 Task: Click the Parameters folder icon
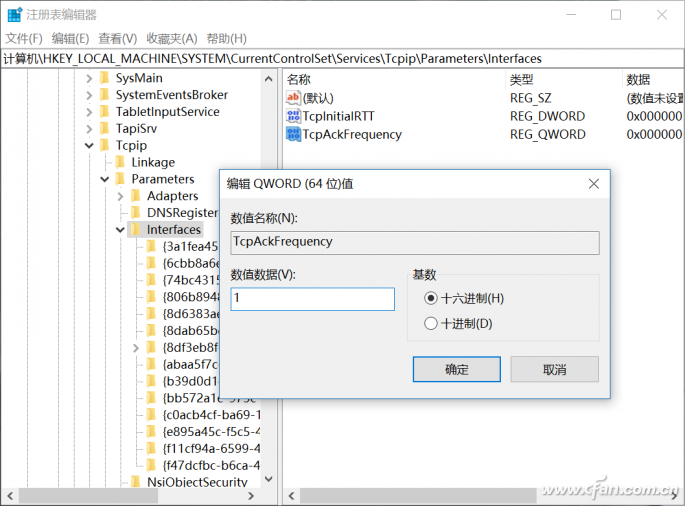click(x=120, y=179)
